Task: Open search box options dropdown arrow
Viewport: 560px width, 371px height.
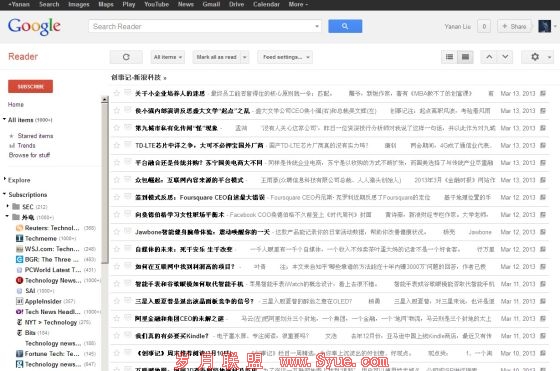Action: pos(316,26)
